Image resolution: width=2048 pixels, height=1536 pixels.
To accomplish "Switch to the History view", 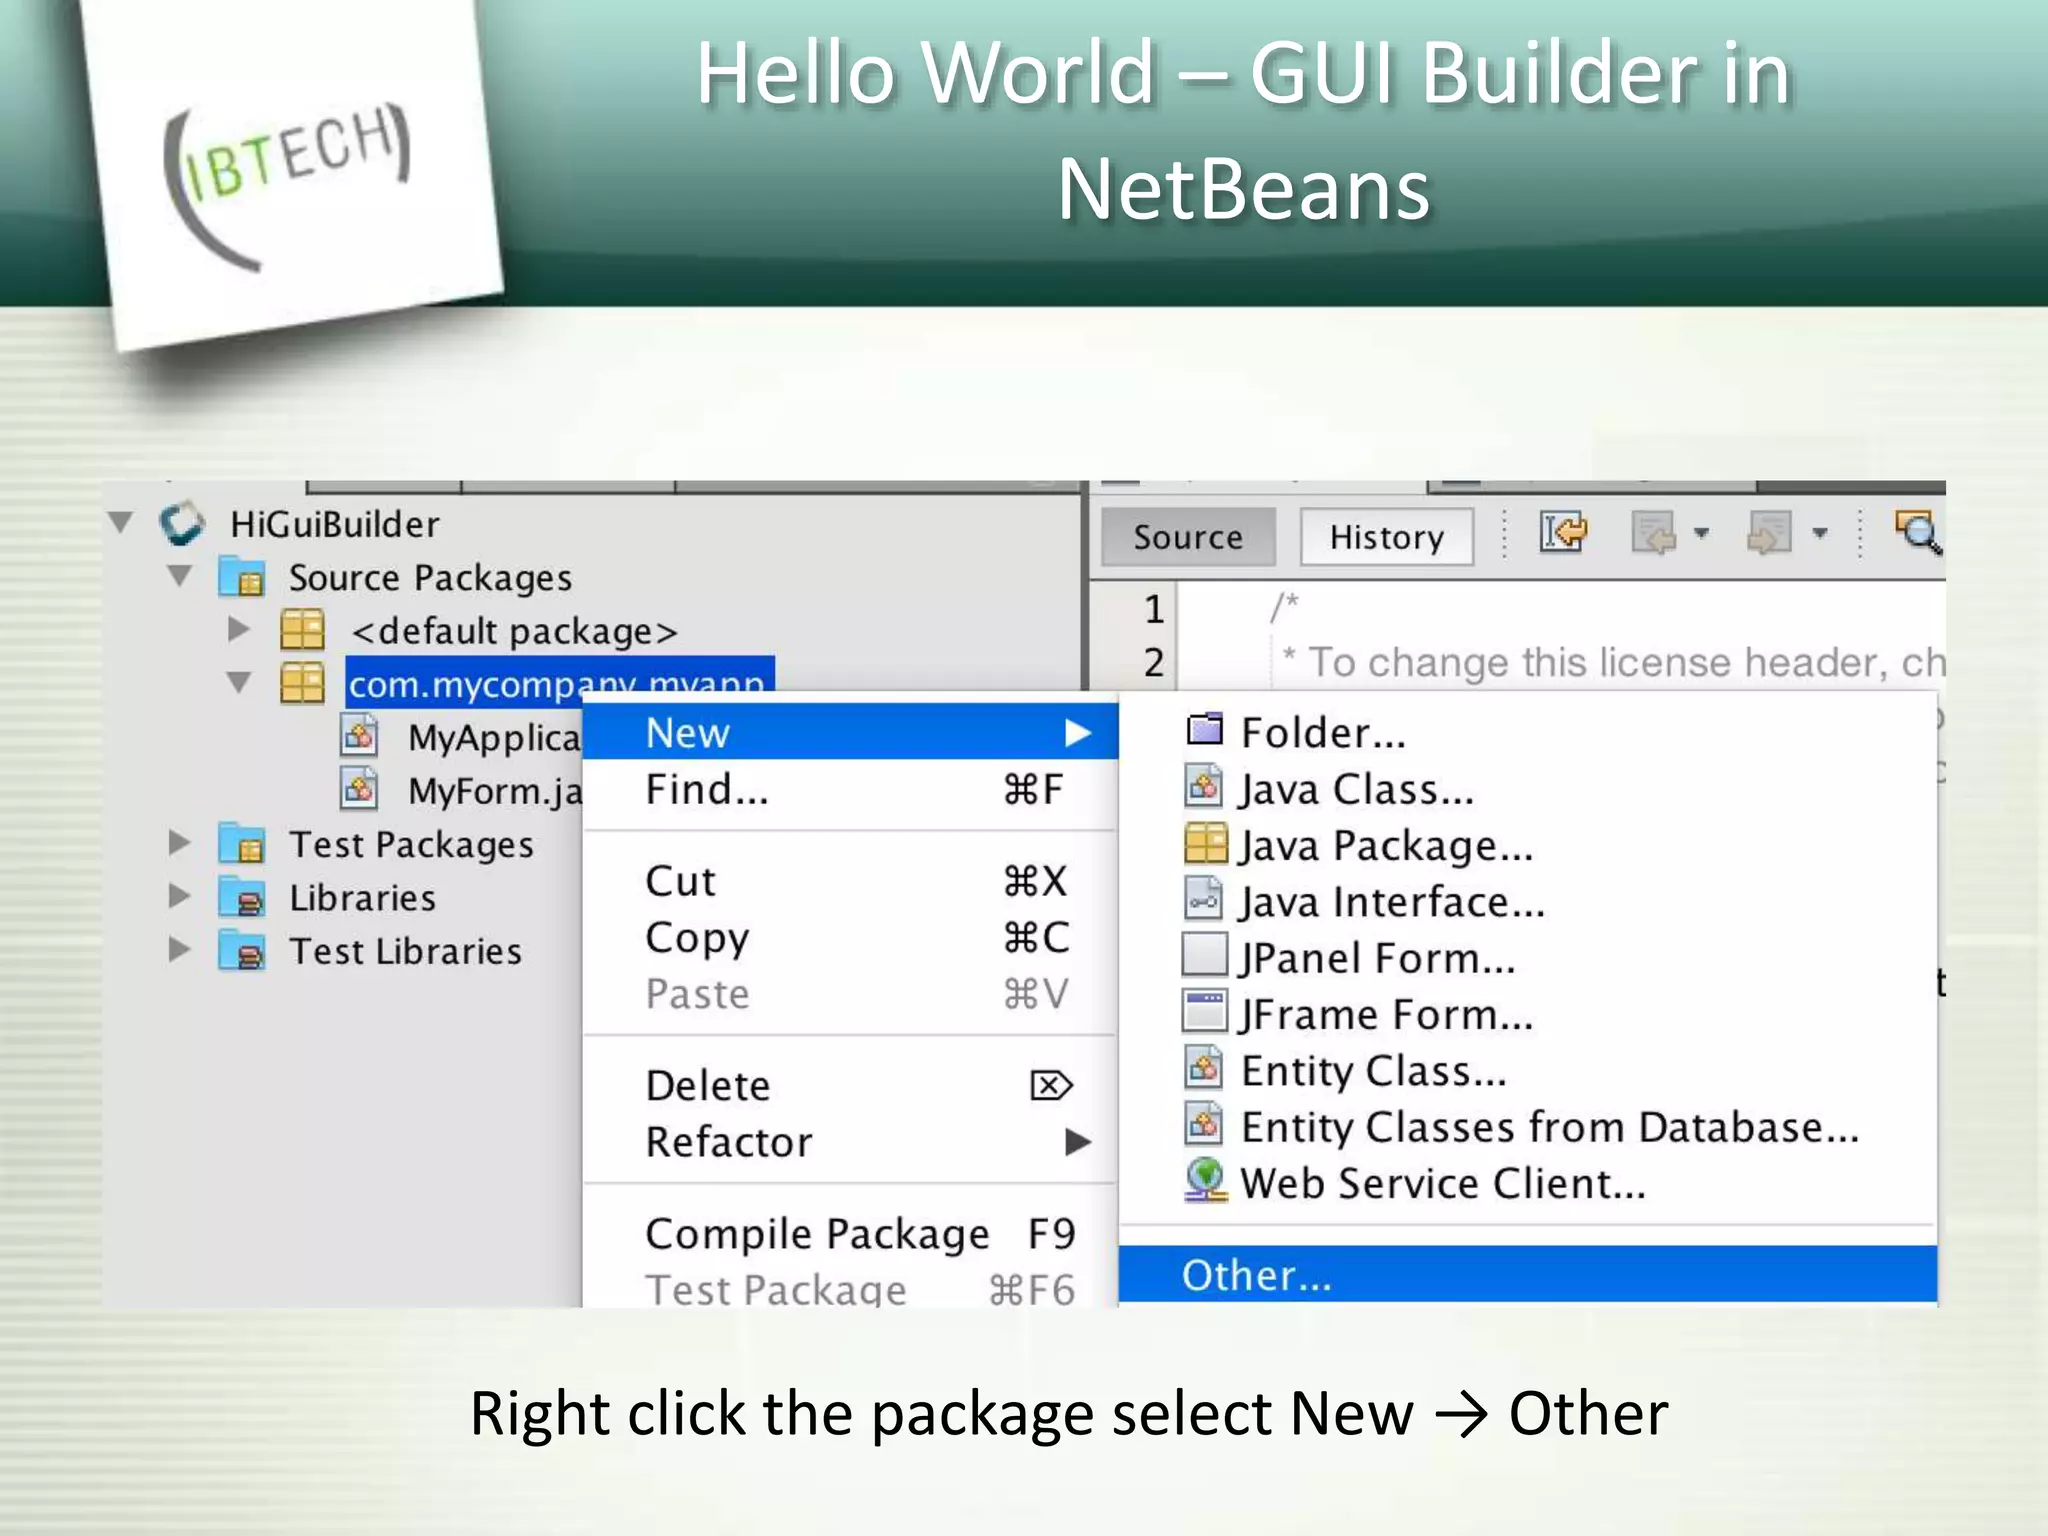I will [x=1386, y=537].
